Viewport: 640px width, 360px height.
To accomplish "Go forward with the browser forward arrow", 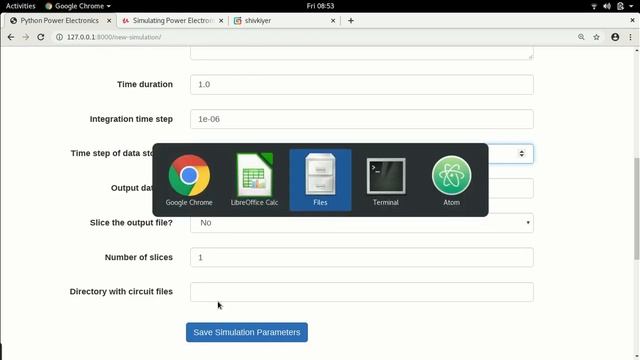I will pyautogui.click(x=25, y=37).
